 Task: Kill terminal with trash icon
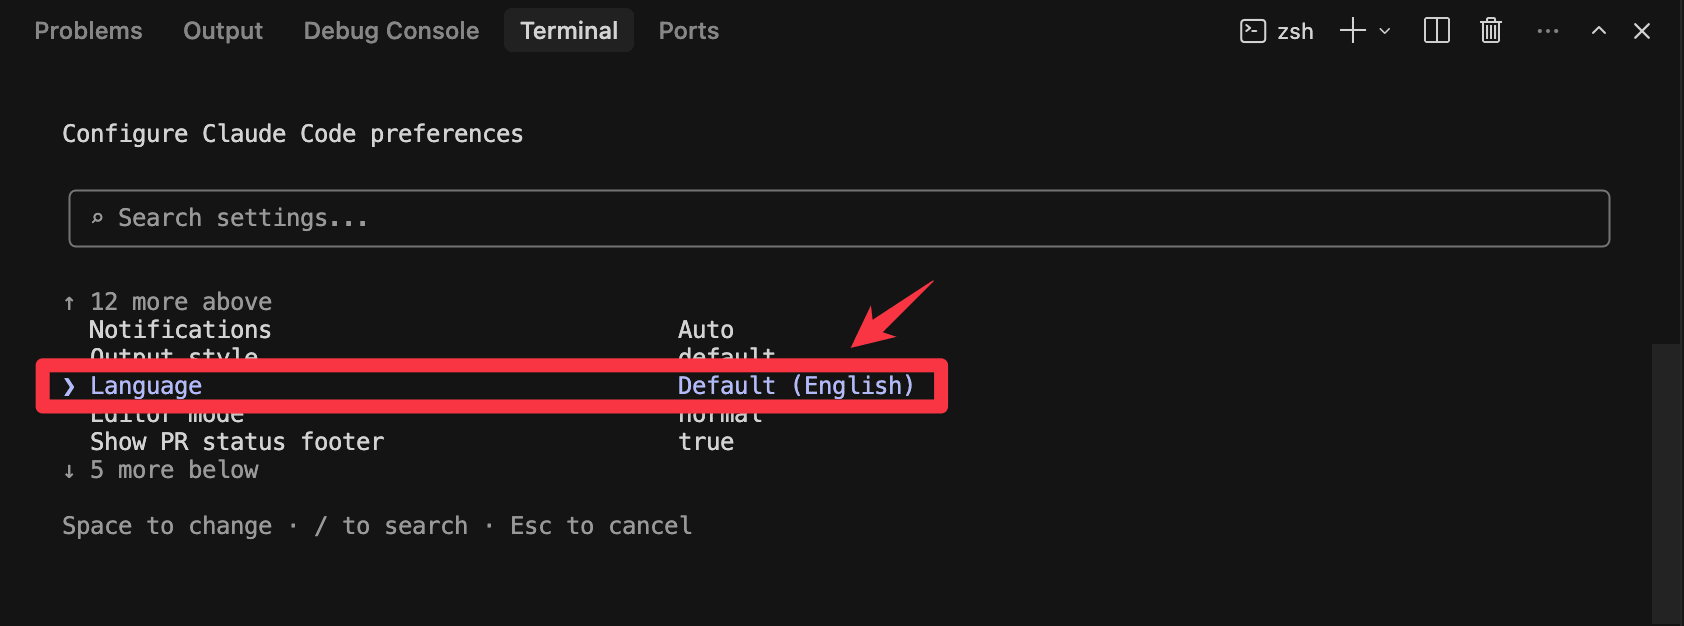pos(1490,31)
